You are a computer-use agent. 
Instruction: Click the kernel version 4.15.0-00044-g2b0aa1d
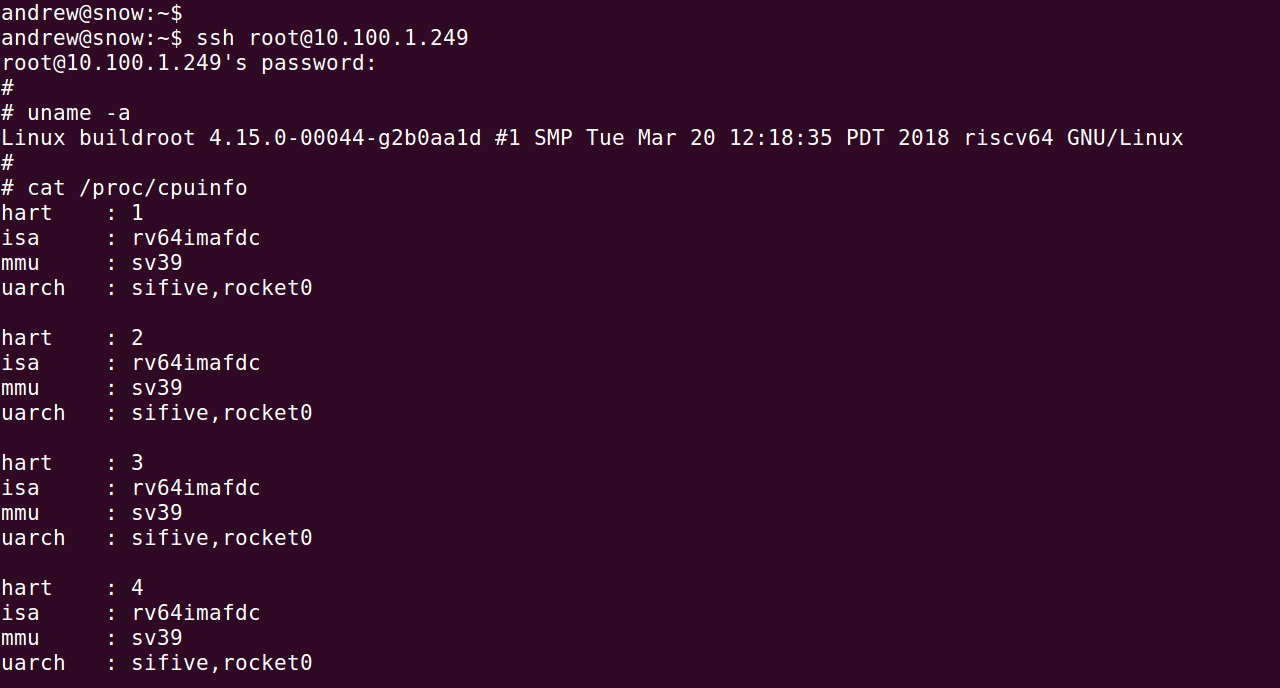345,138
